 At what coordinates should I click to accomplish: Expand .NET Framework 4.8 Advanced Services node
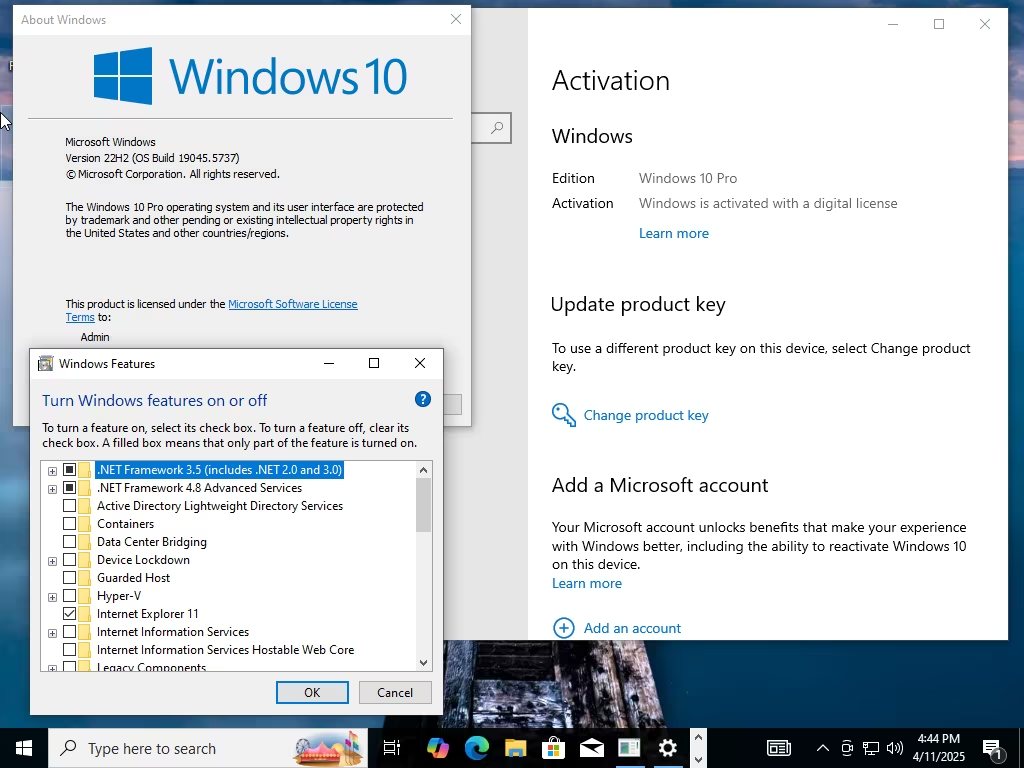[52, 488]
